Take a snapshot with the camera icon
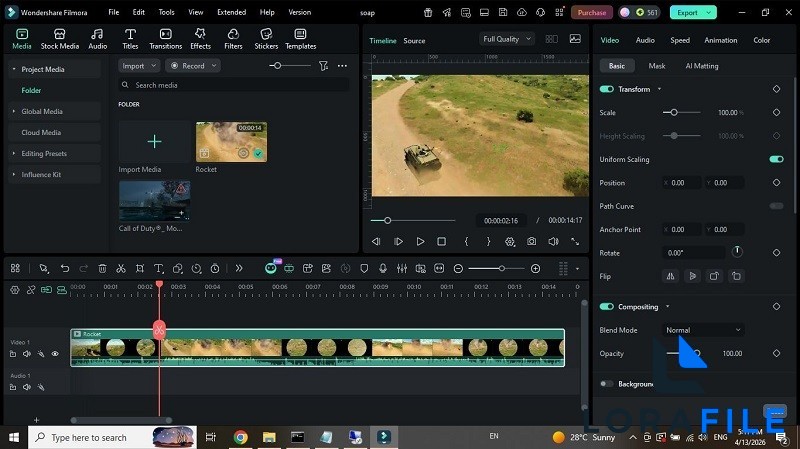Image resolution: width=800 pixels, height=449 pixels. 532,241
